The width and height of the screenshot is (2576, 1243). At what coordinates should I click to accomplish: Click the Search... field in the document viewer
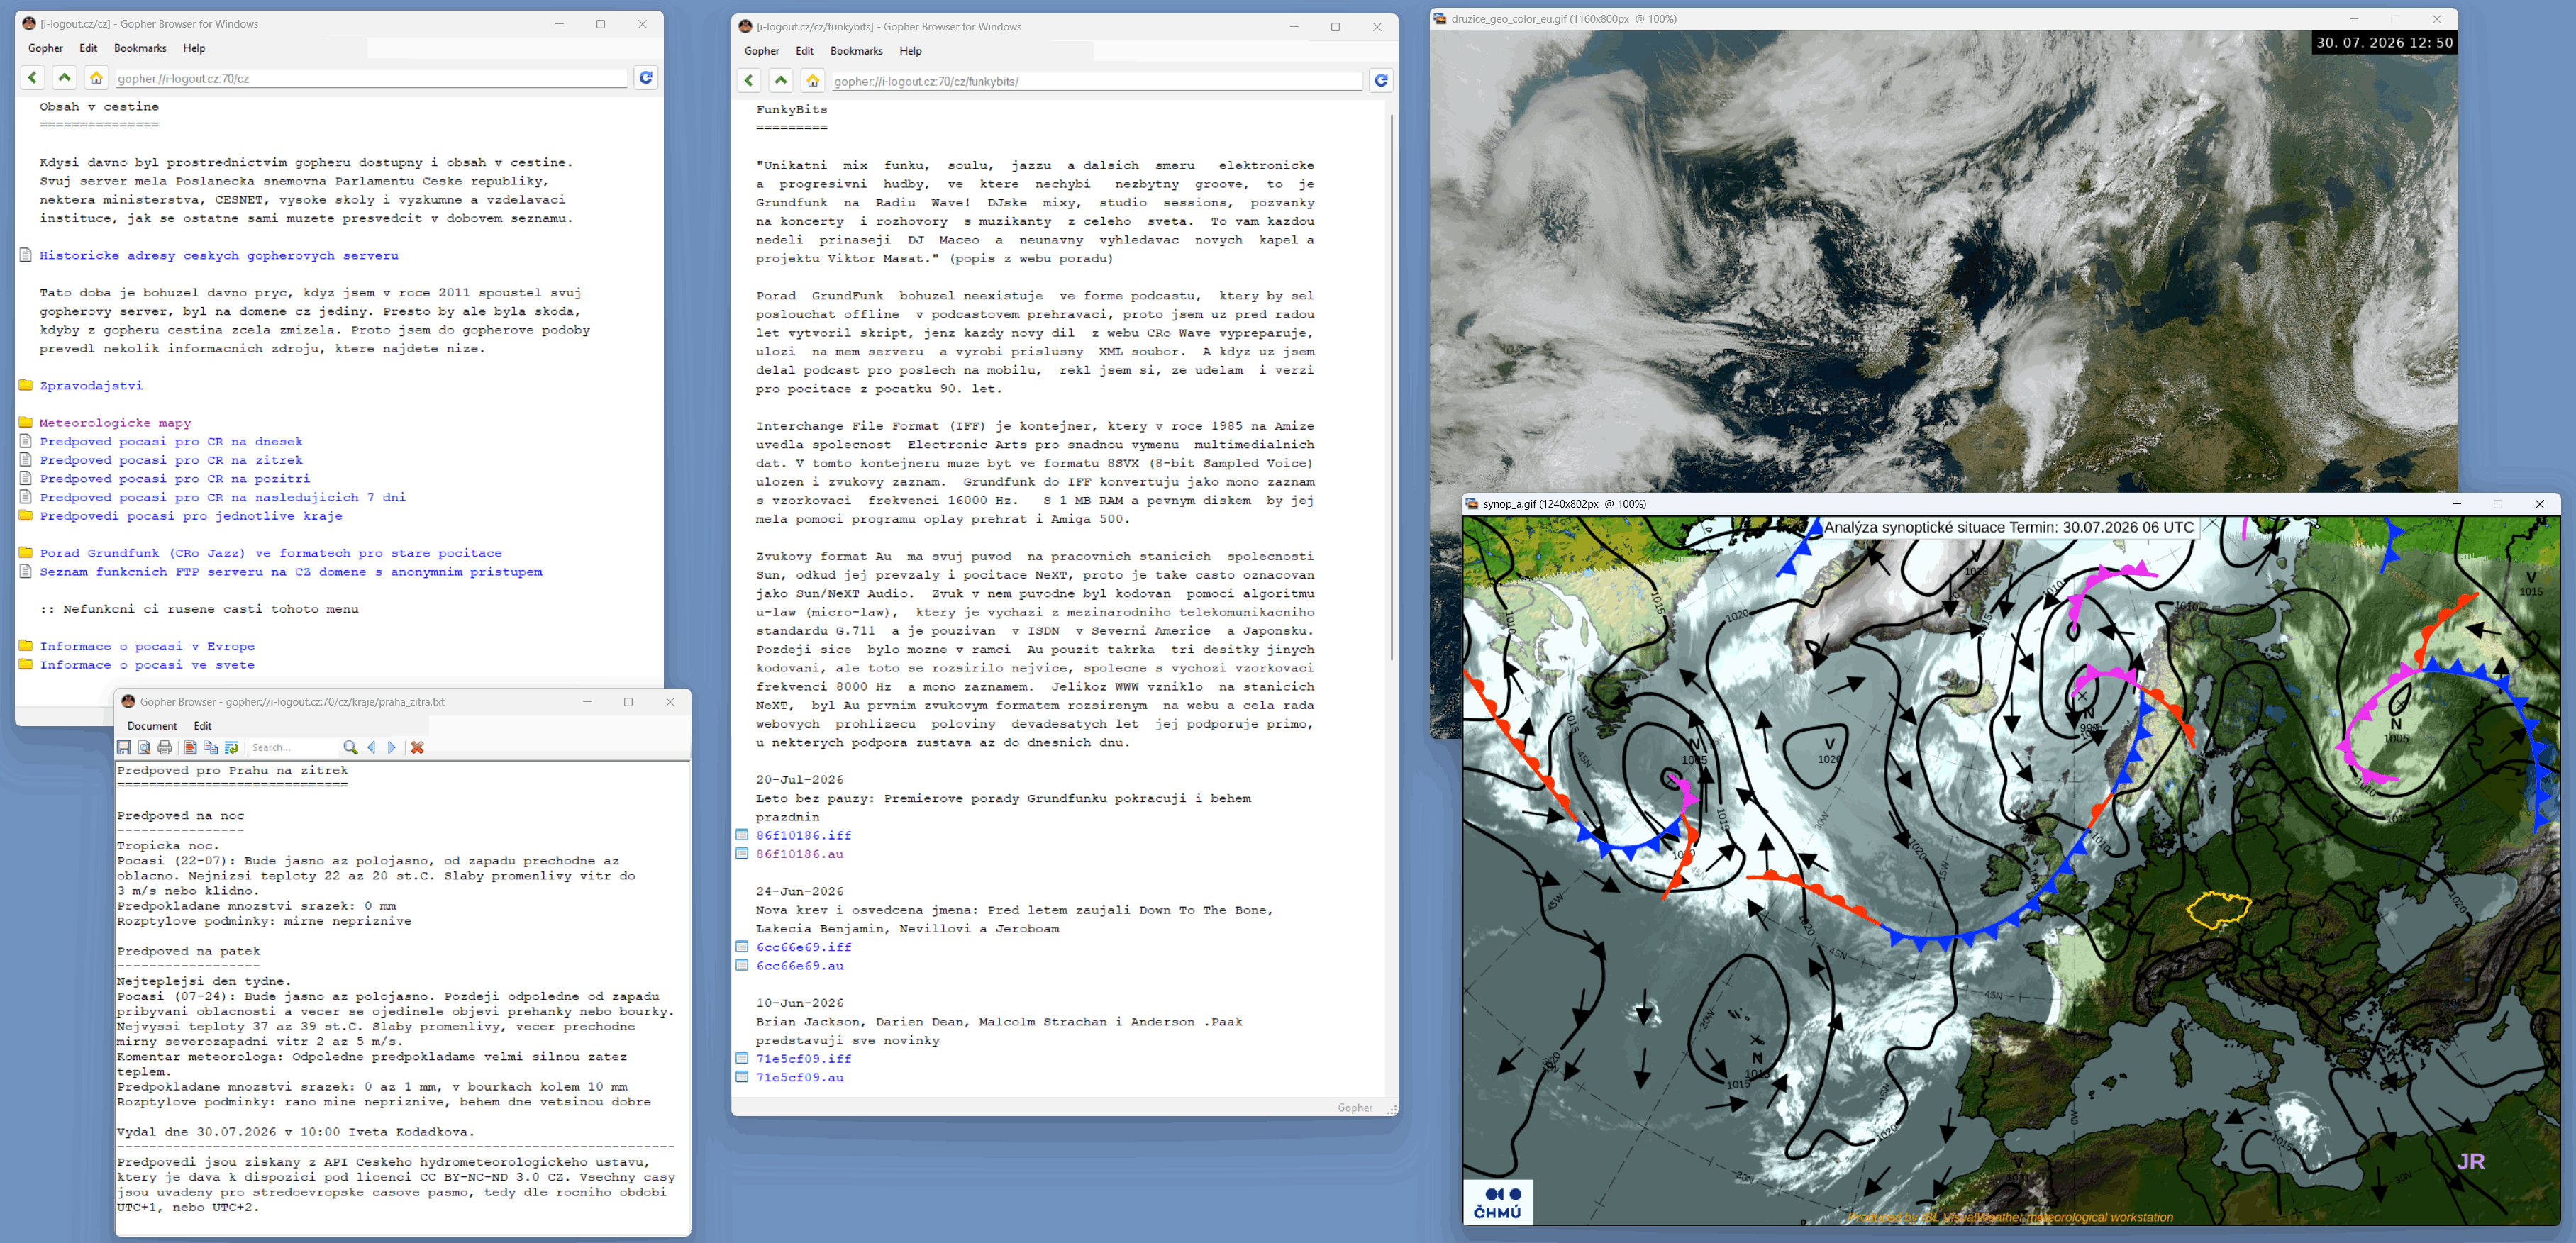(293, 748)
